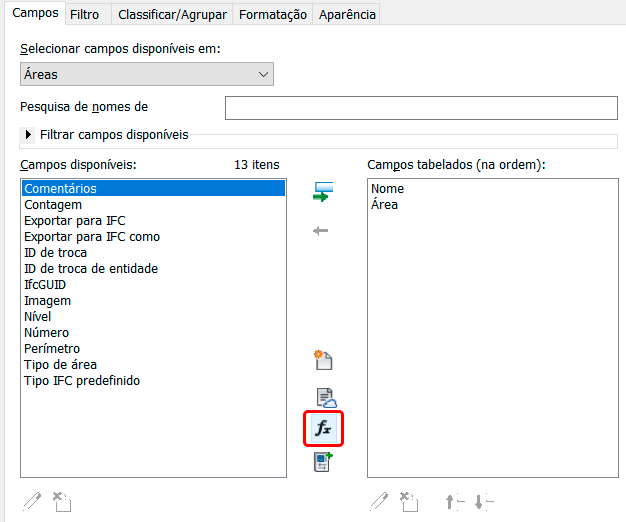The image size is (626, 522).
Task: Click the parameter service cloud document icon
Action: [x=326, y=398]
